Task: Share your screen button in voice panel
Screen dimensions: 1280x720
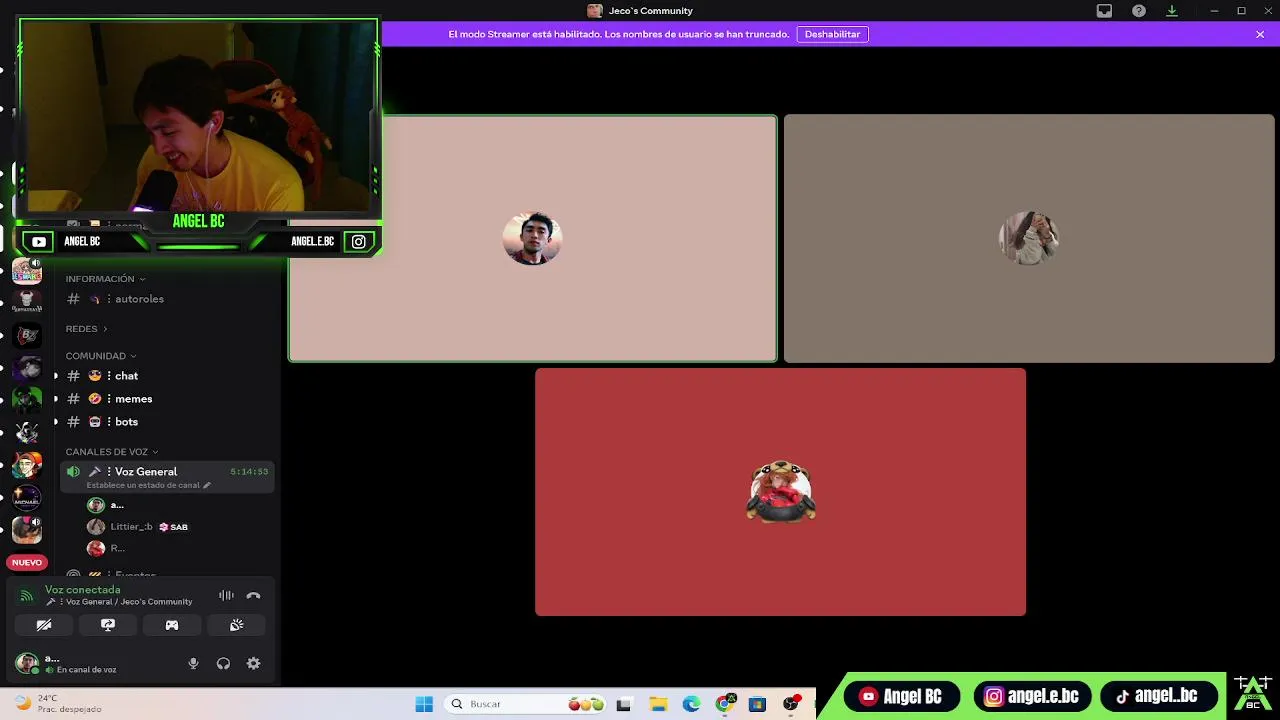Action: point(108,625)
